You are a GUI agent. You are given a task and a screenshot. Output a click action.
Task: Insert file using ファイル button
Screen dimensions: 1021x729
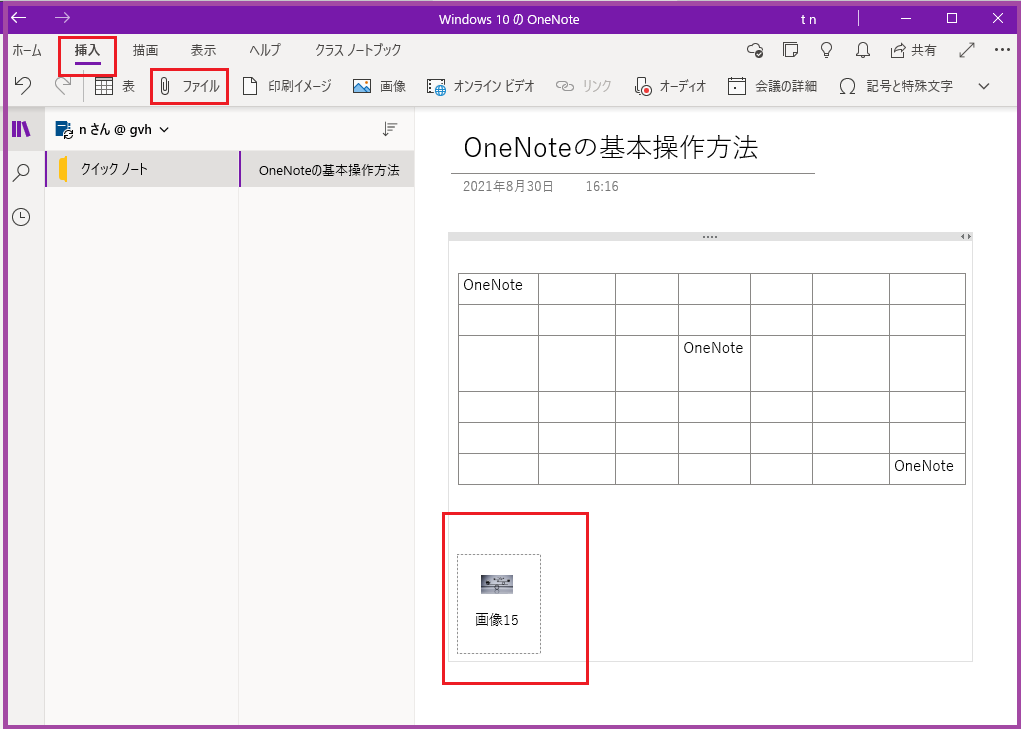click(190, 86)
